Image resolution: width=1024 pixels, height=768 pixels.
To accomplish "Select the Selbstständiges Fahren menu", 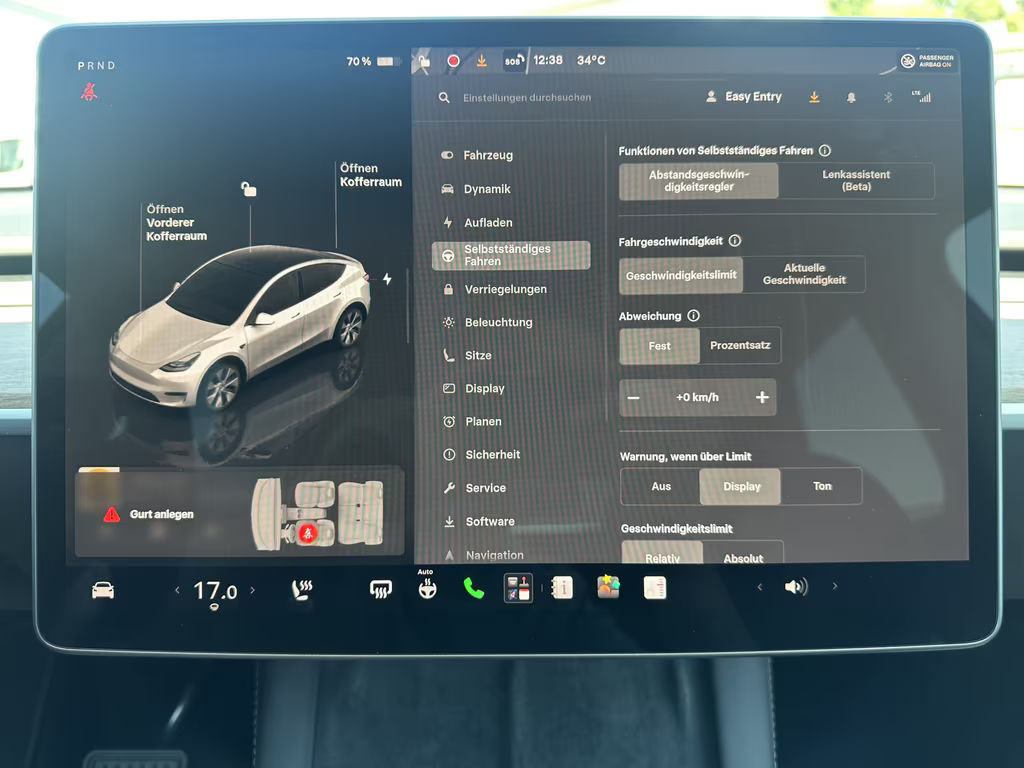I will click(511, 255).
